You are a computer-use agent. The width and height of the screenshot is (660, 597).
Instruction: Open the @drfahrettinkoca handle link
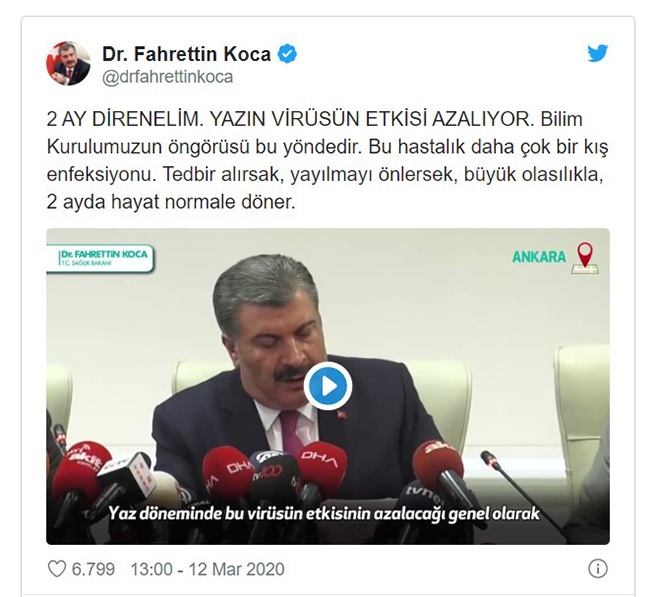pyautogui.click(x=168, y=77)
